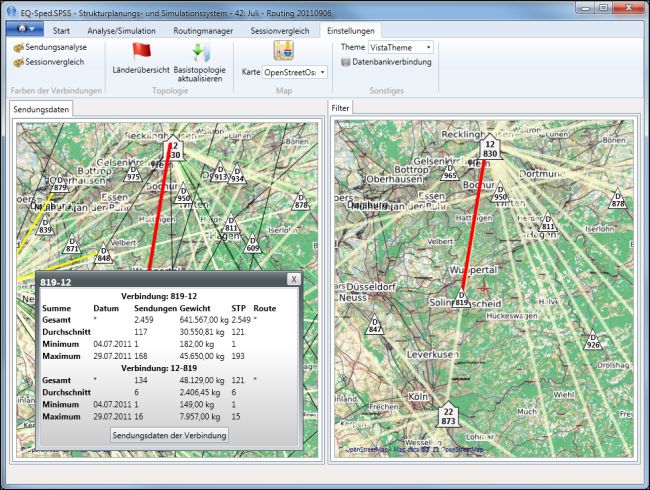
Task: Select the Sendungsdaten panel tab
Action: 41,109
